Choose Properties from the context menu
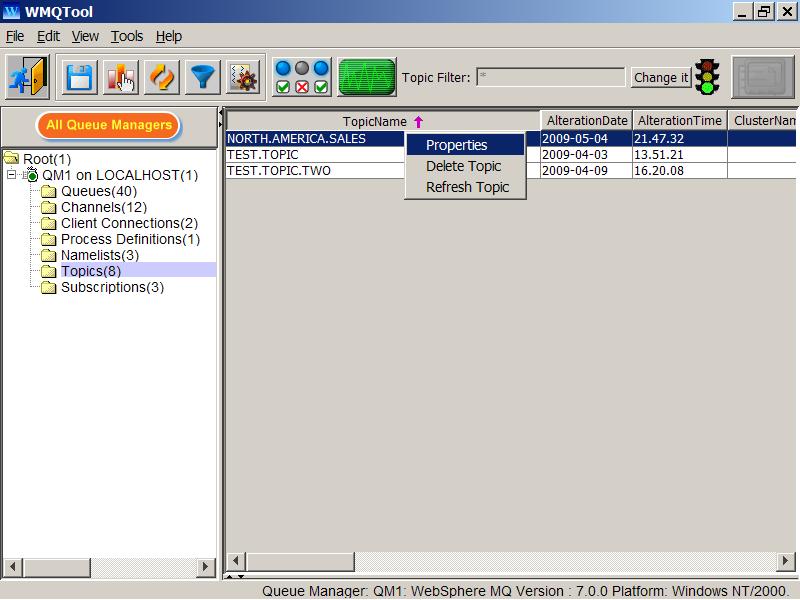The image size is (800, 600). 465,145
